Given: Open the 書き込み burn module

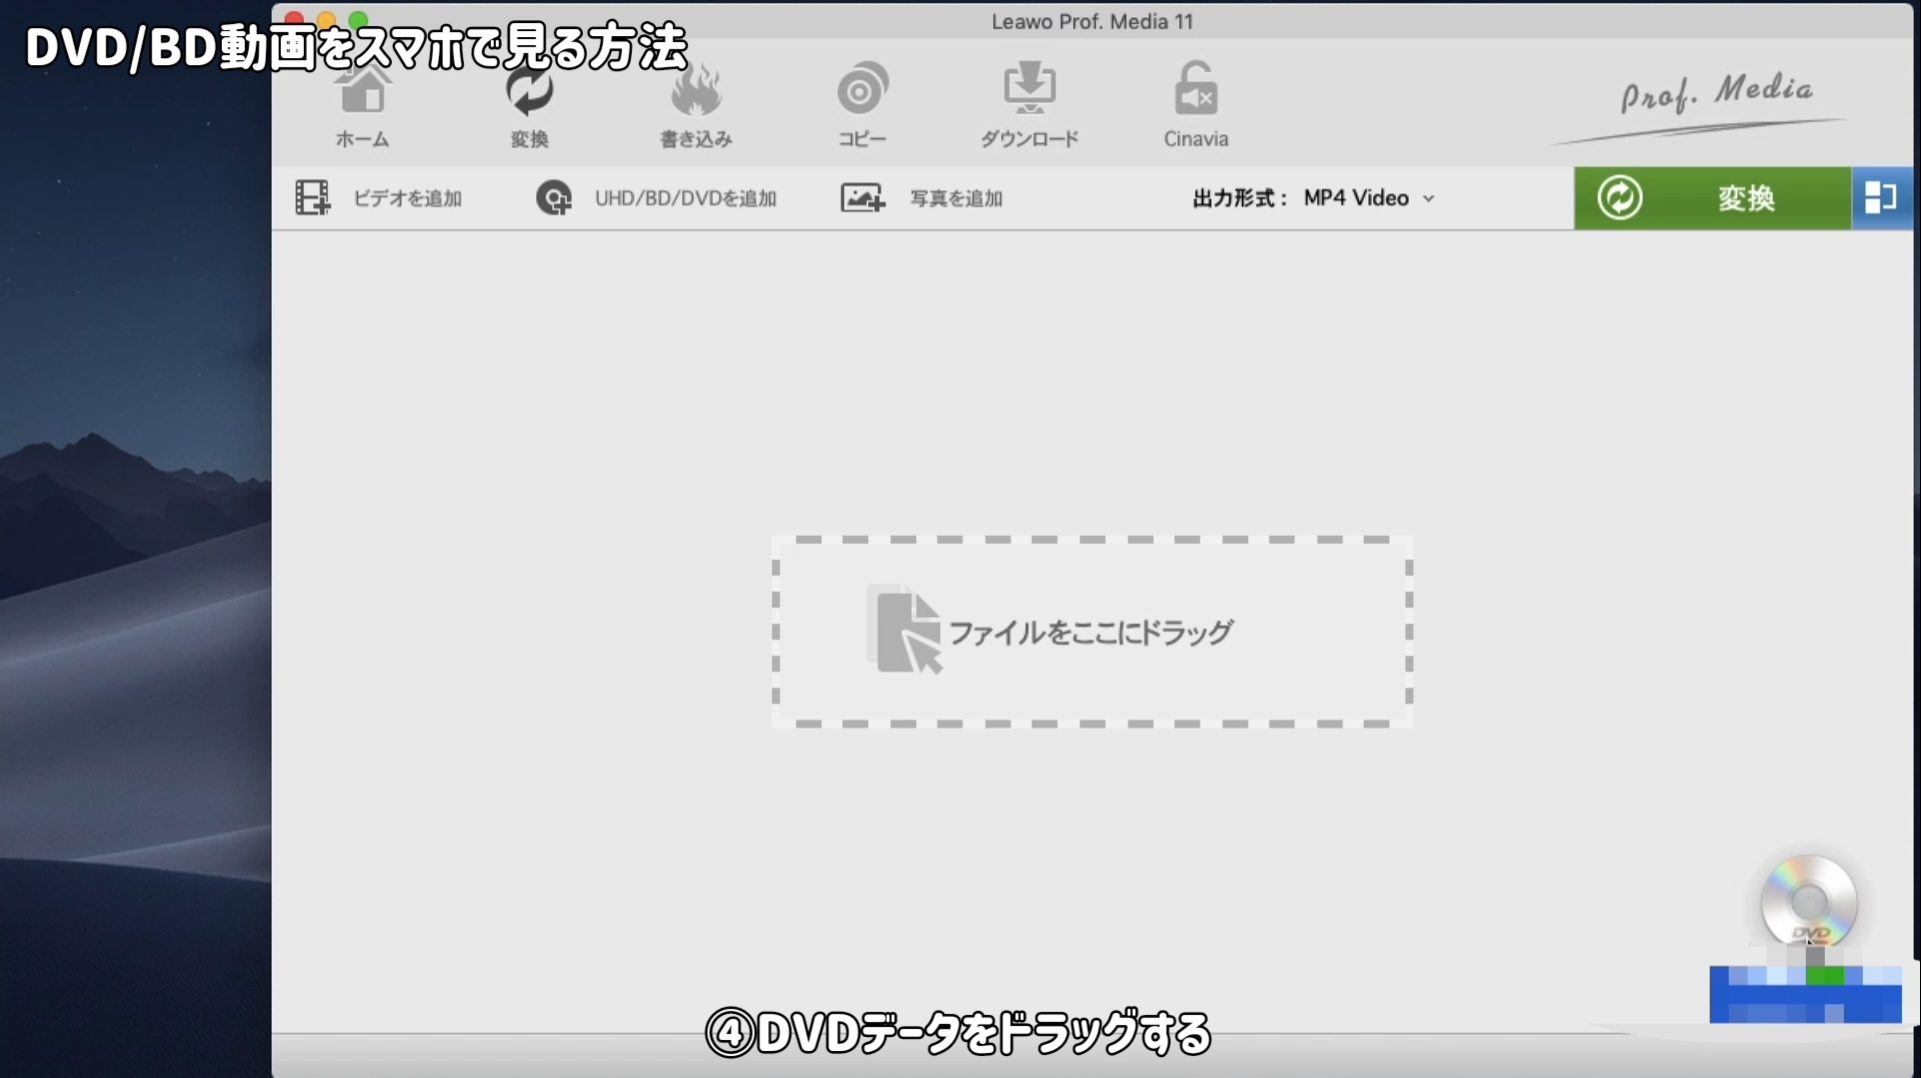Looking at the screenshot, I should point(696,107).
